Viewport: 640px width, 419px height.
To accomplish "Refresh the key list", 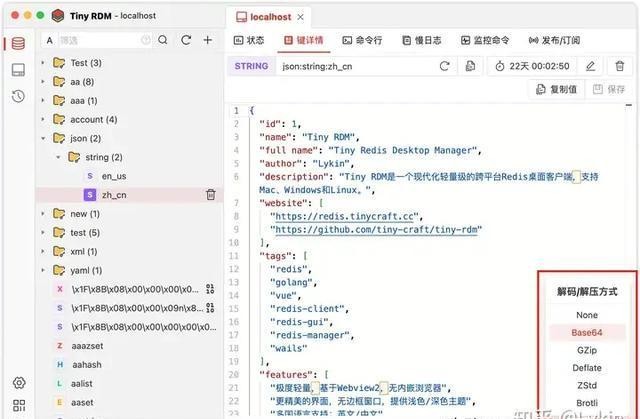I will 186,40.
